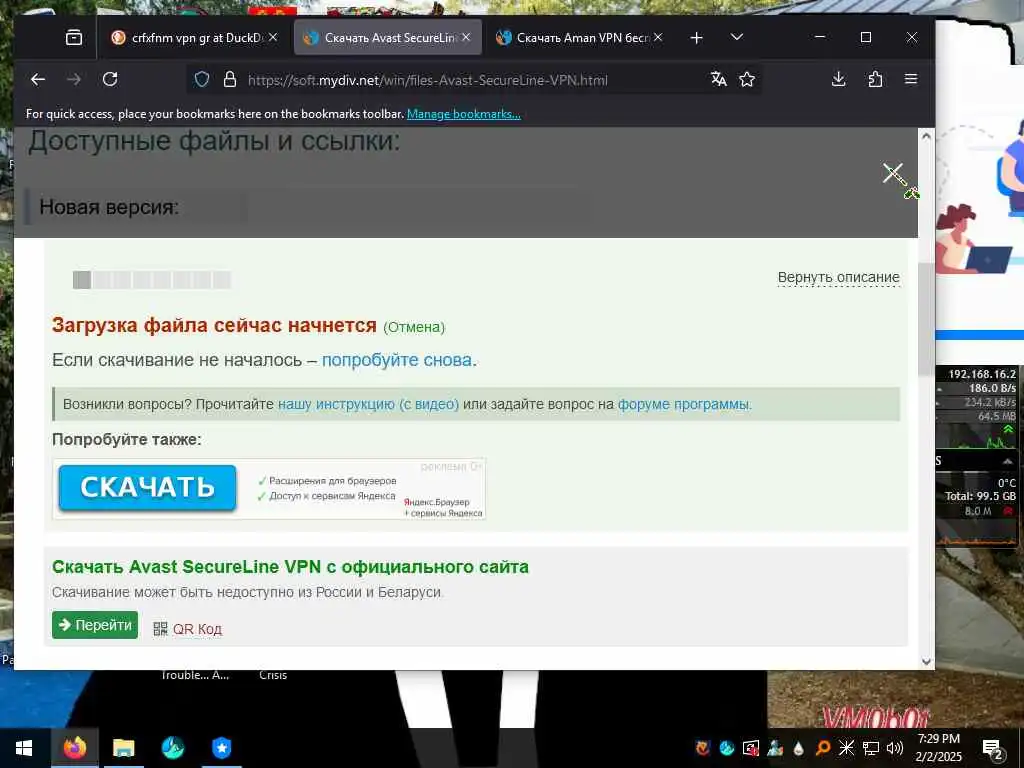Image resolution: width=1024 pixels, height=768 pixels.
Task: Open the blue shield star taskbar app
Action: pyautogui.click(x=221, y=748)
